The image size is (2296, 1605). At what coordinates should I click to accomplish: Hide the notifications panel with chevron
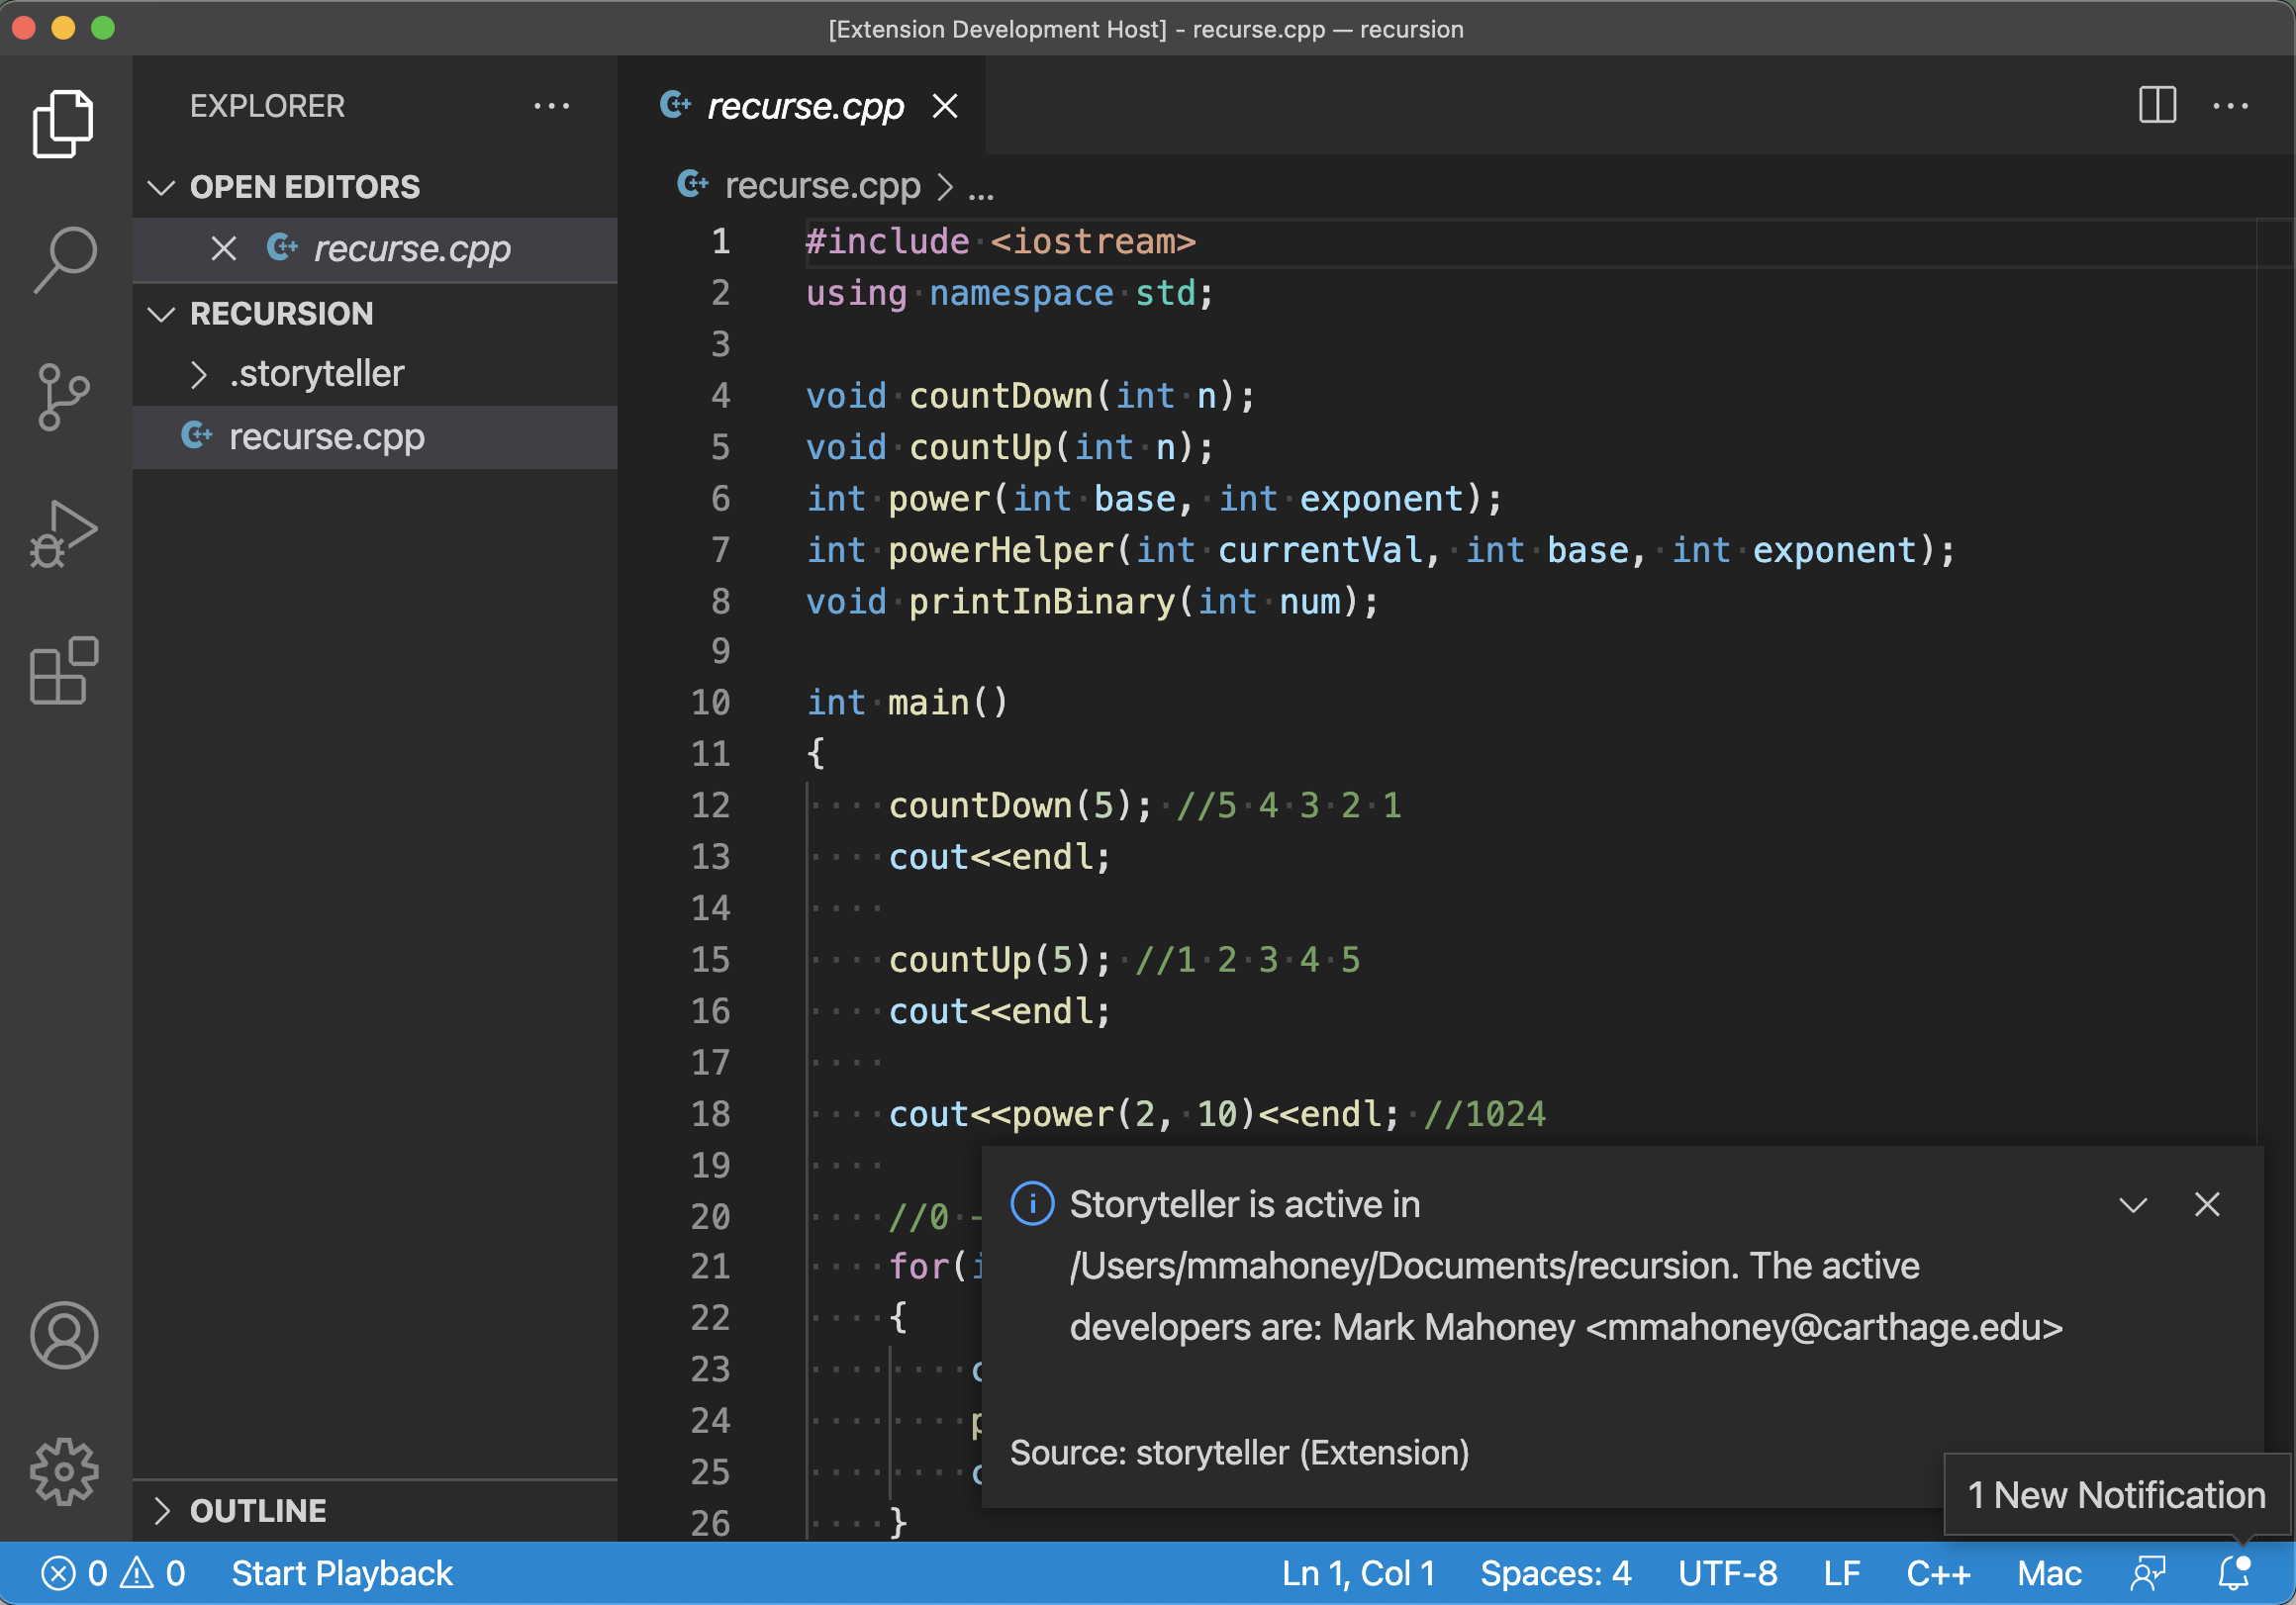coord(2133,1205)
